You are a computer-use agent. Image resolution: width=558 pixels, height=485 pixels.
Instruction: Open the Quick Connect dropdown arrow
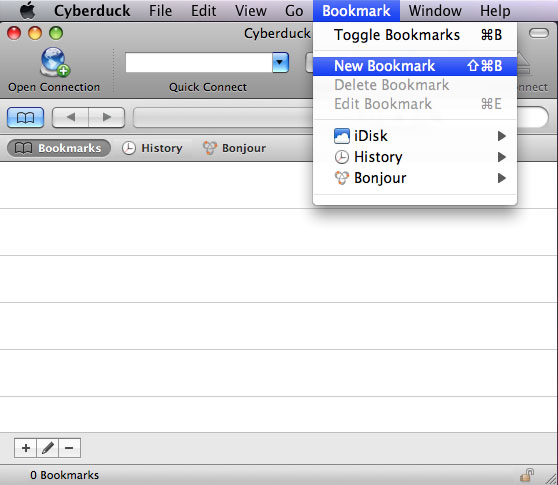(x=280, y=63)
